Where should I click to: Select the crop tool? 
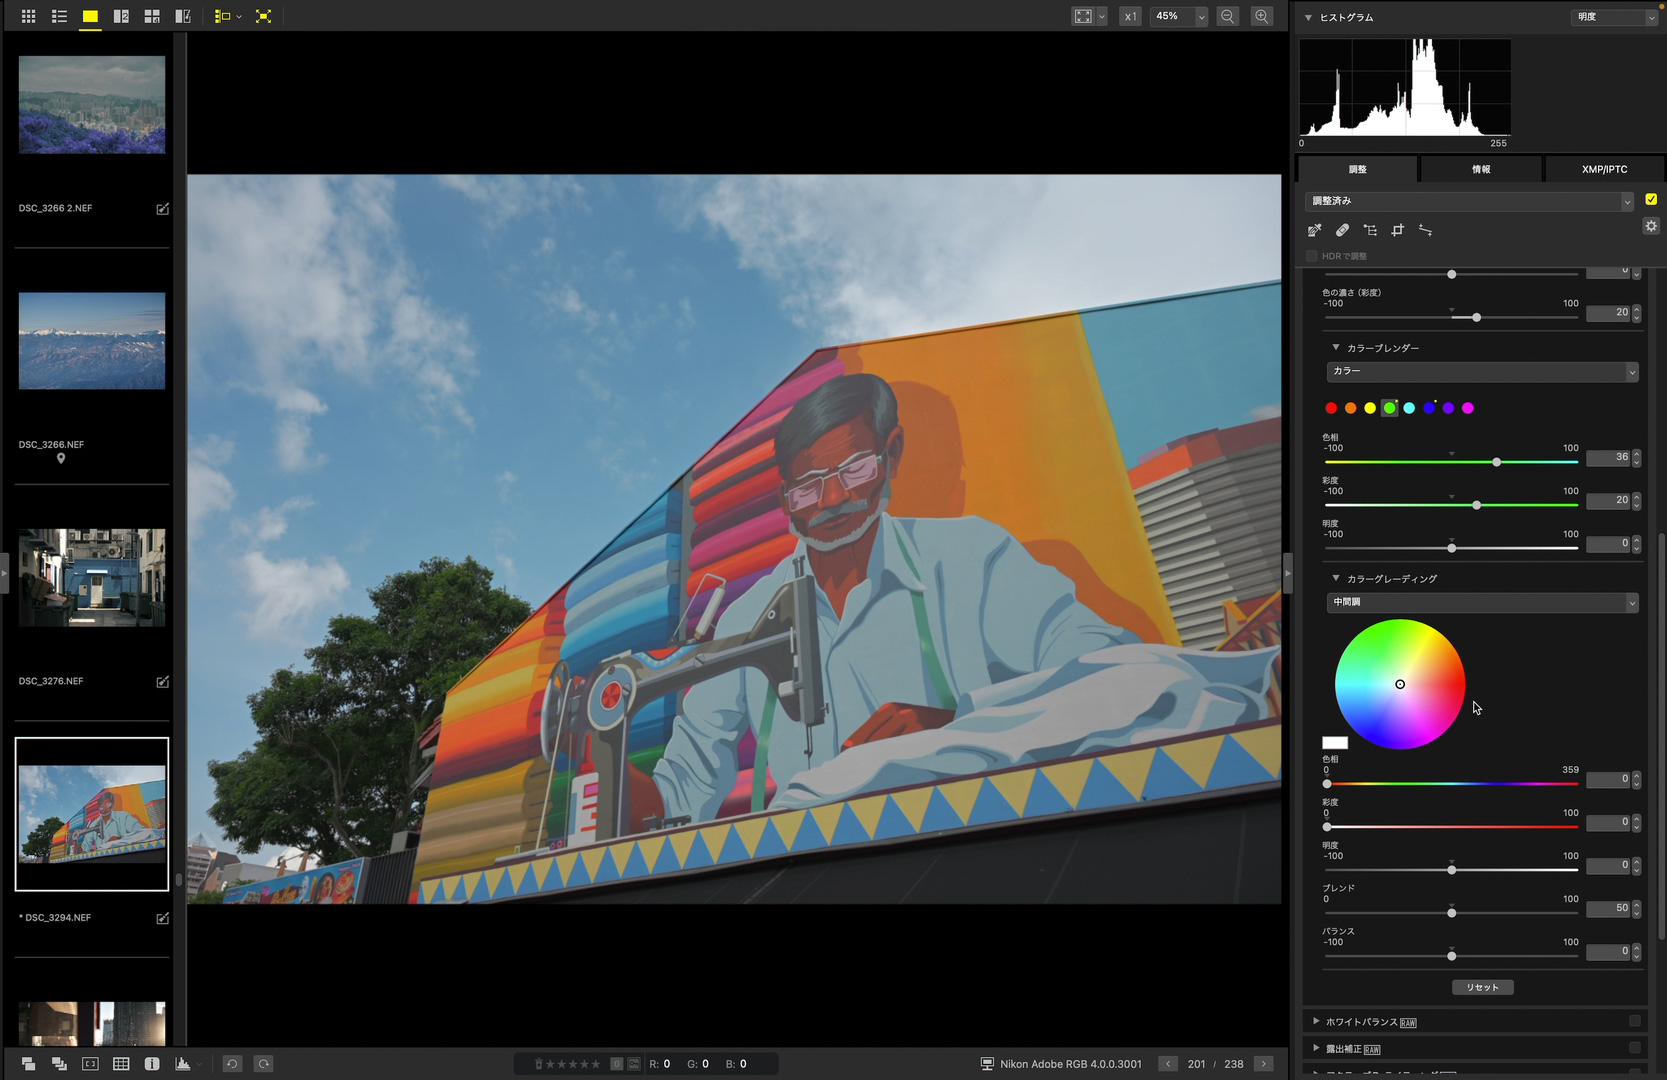click(x=1398, y=230)
